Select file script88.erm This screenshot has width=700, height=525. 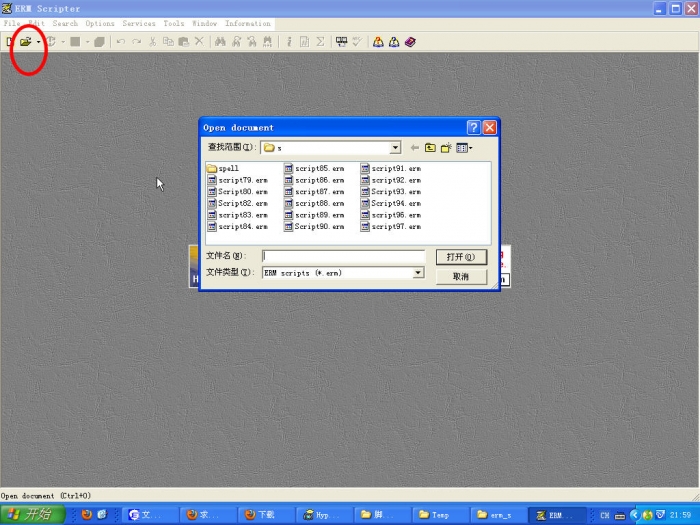pyautogui.click(x=314, y=203)
